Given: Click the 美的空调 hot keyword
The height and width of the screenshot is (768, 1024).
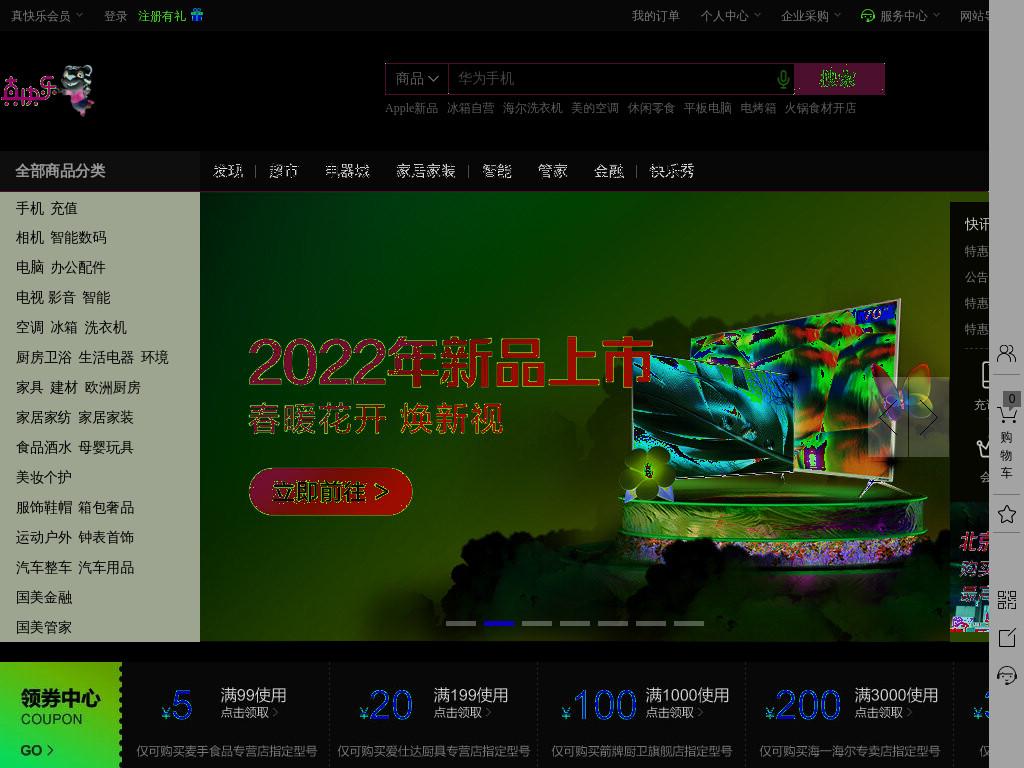Looking at the screenshot, I should tap(595, 108).
